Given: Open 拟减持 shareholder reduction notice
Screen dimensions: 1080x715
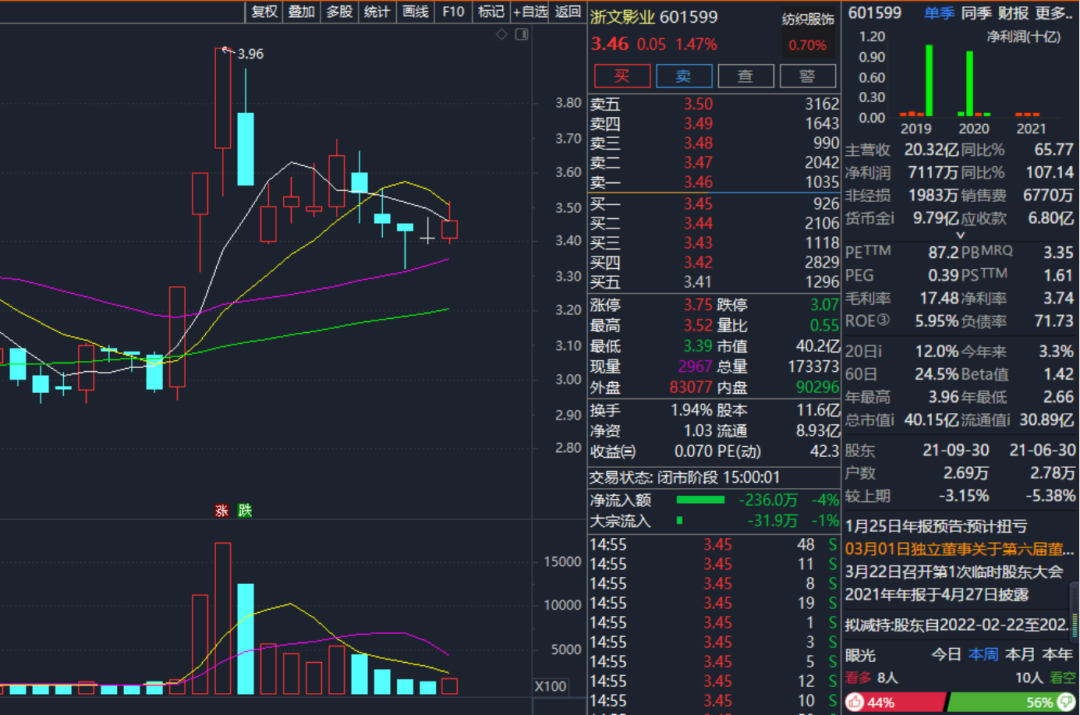Looking at the screenshot, I should (957, 625).
